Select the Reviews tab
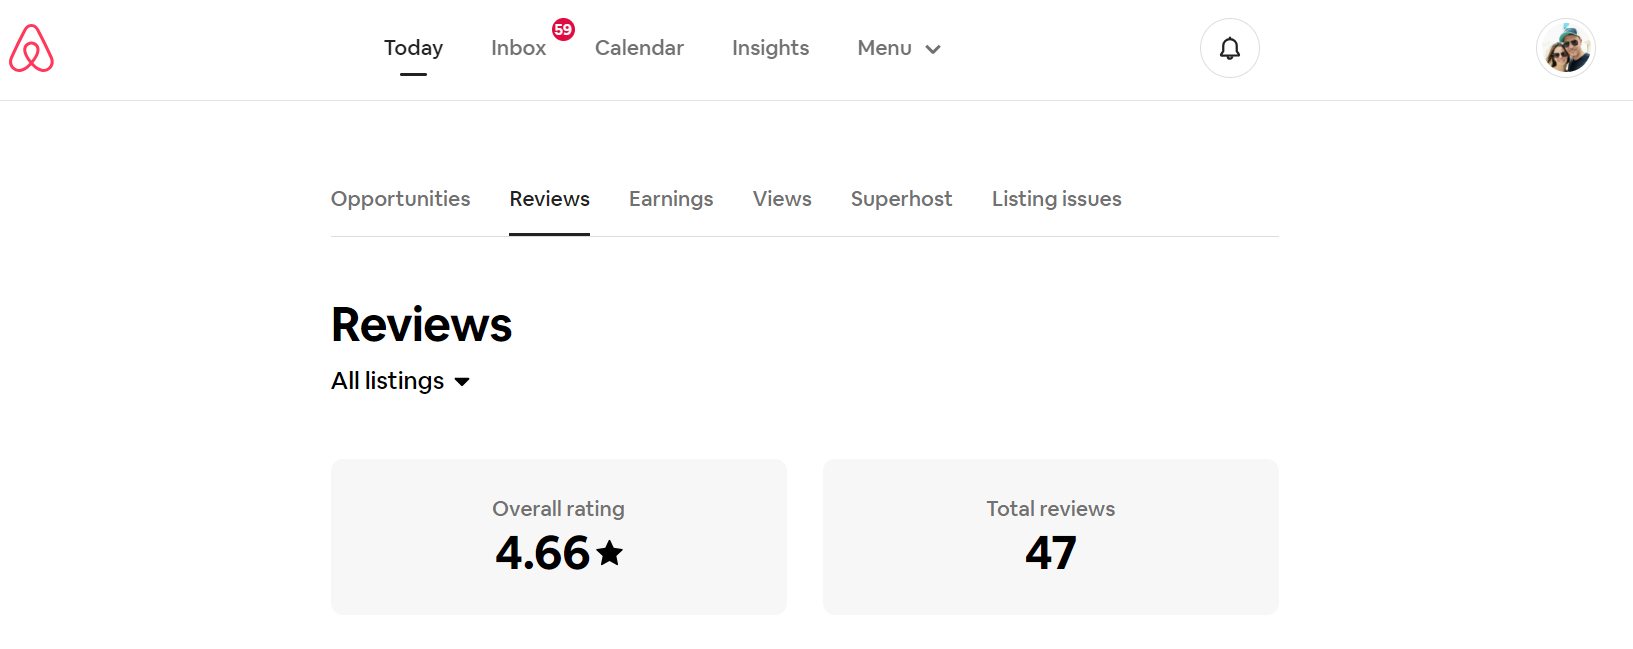The width and height of the screenshot is (1633, 649). [549, 199]
